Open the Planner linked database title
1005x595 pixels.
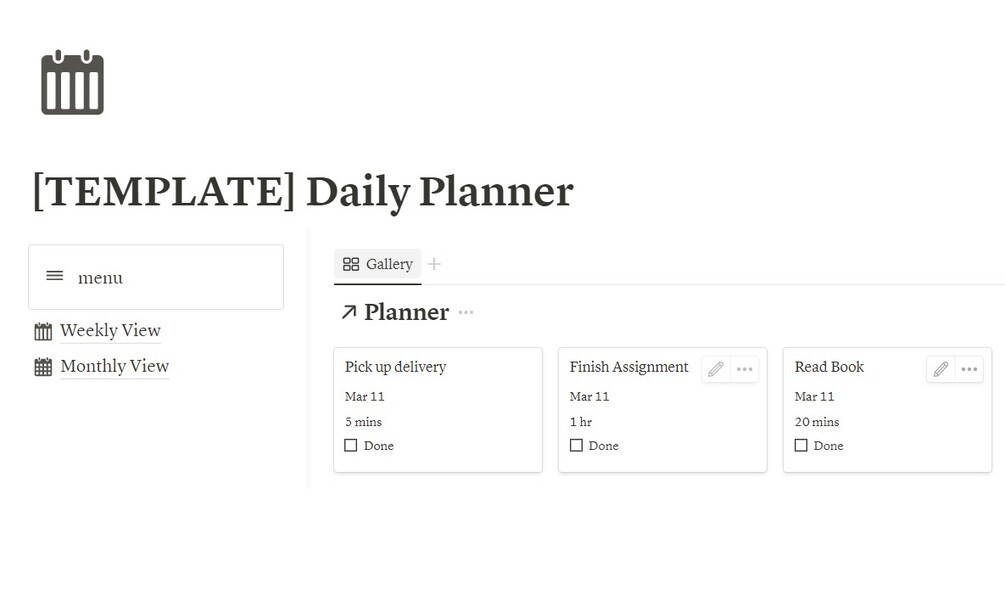pyautogui.click(x=406, y=312)
